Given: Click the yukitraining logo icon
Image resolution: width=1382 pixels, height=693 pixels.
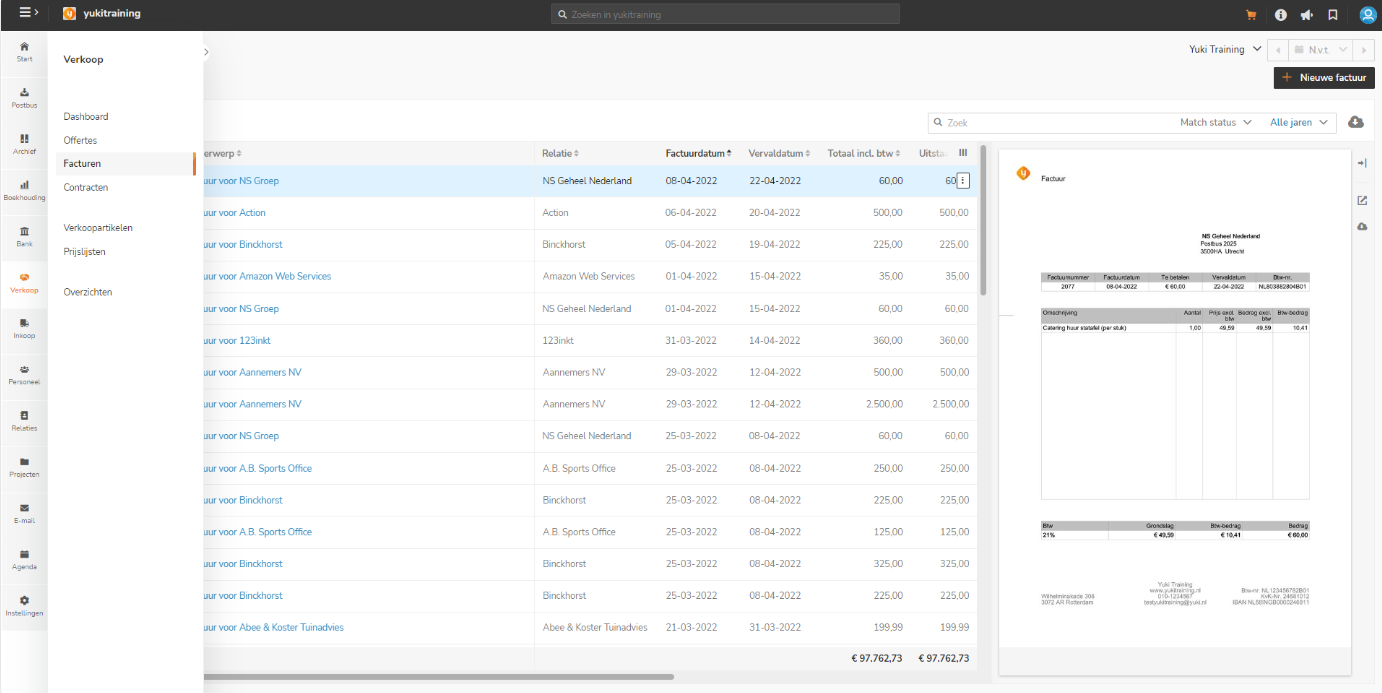Looking at the screenshot, I should coord(69,14).
